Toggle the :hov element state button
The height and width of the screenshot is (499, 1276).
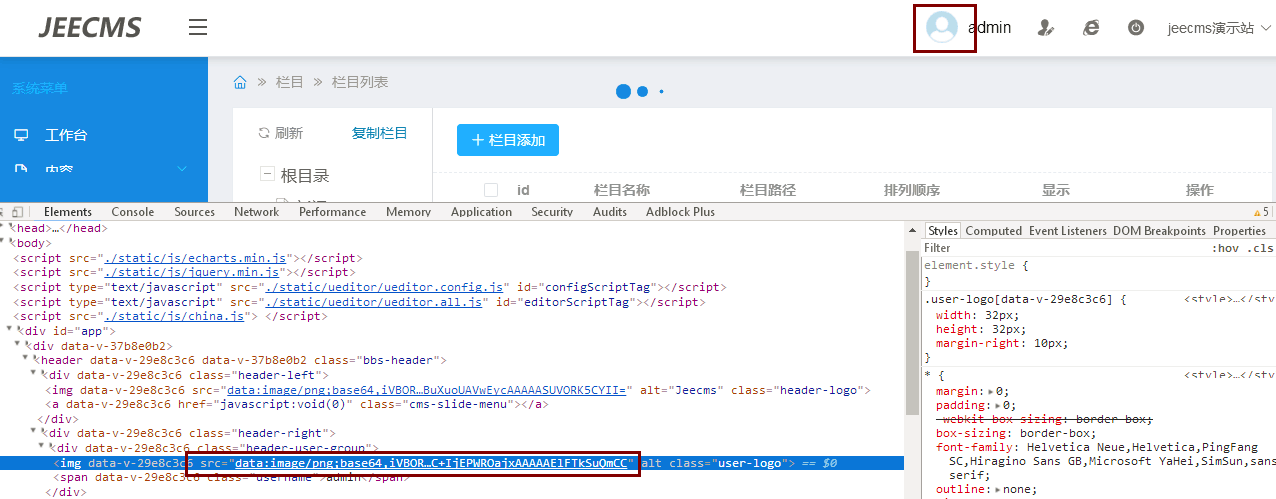tap(1226, 248)
